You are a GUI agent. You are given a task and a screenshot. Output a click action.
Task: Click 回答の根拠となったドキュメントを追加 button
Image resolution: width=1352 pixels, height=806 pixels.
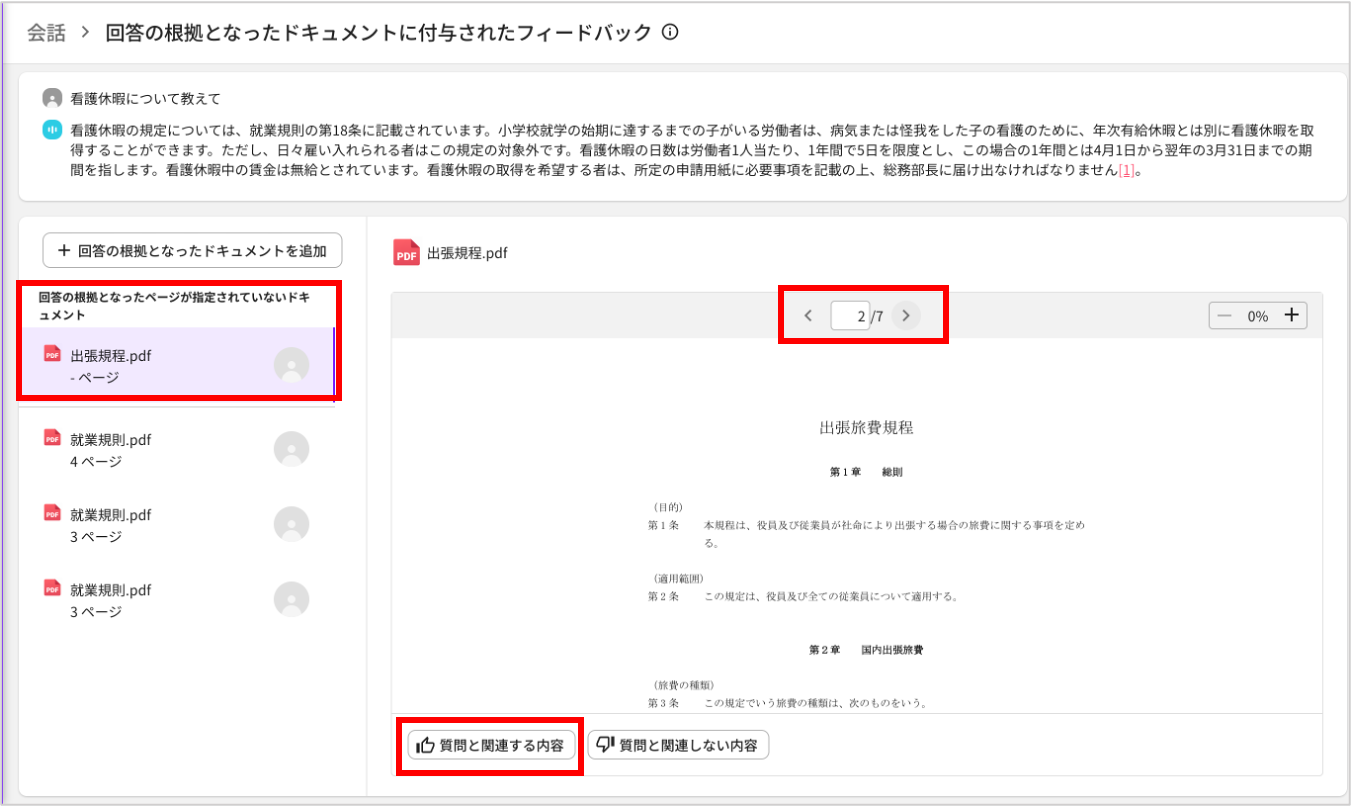[192, 251]
